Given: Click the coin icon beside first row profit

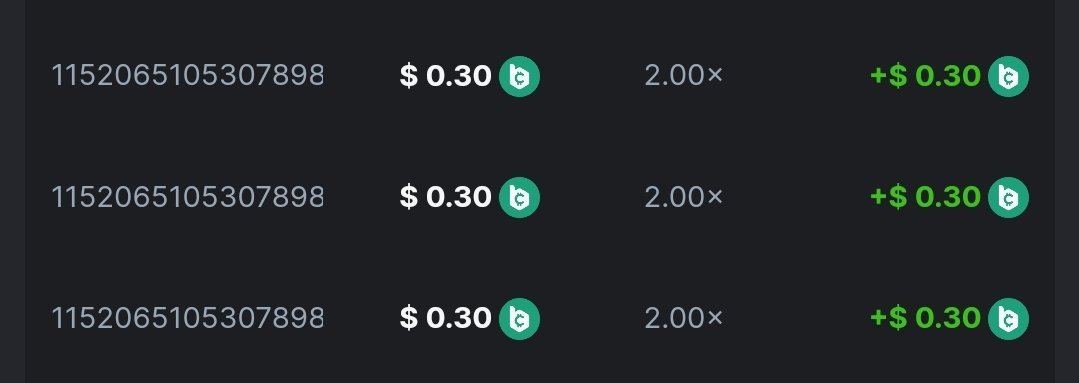Looking at the screenshot, I should pyautogui.click(x=1008, y=76).
